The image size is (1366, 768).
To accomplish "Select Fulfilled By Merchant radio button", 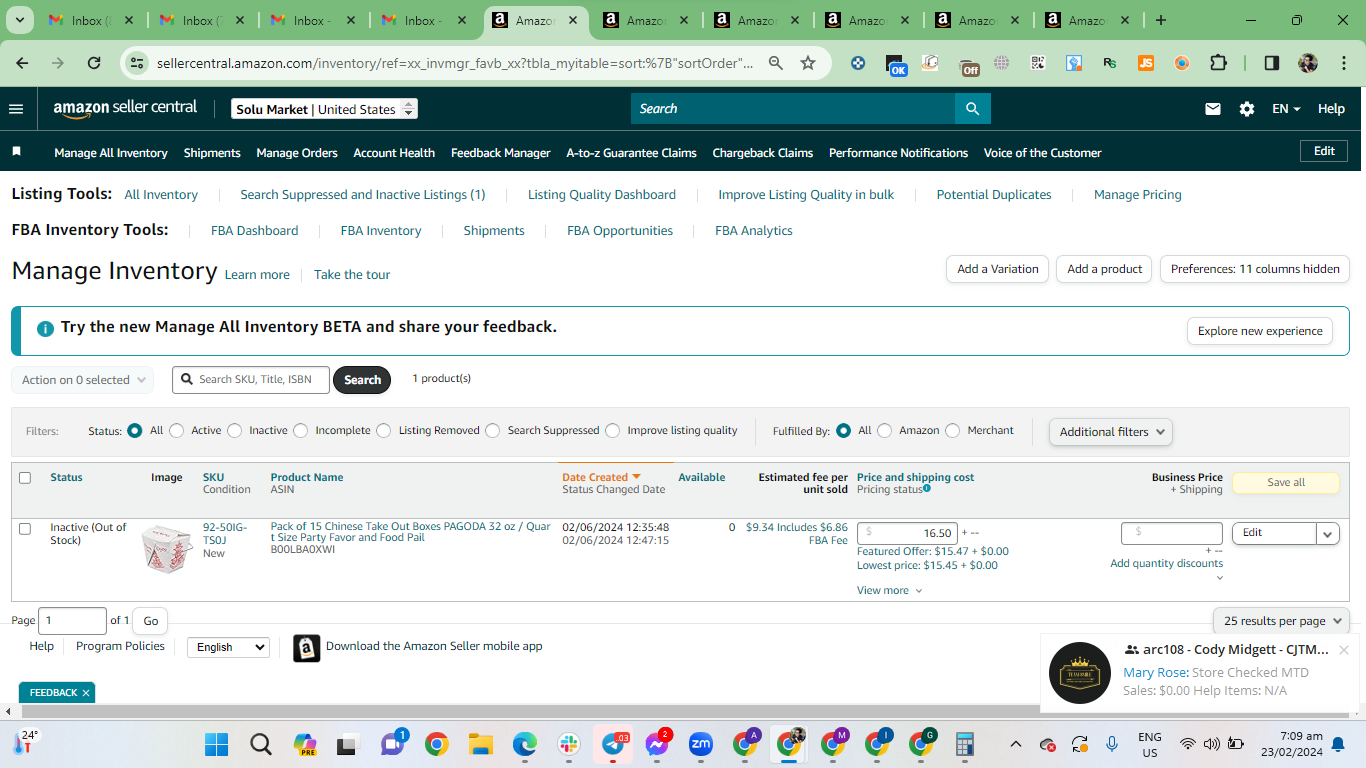I will pyautogui.click(x=953, y=431).
